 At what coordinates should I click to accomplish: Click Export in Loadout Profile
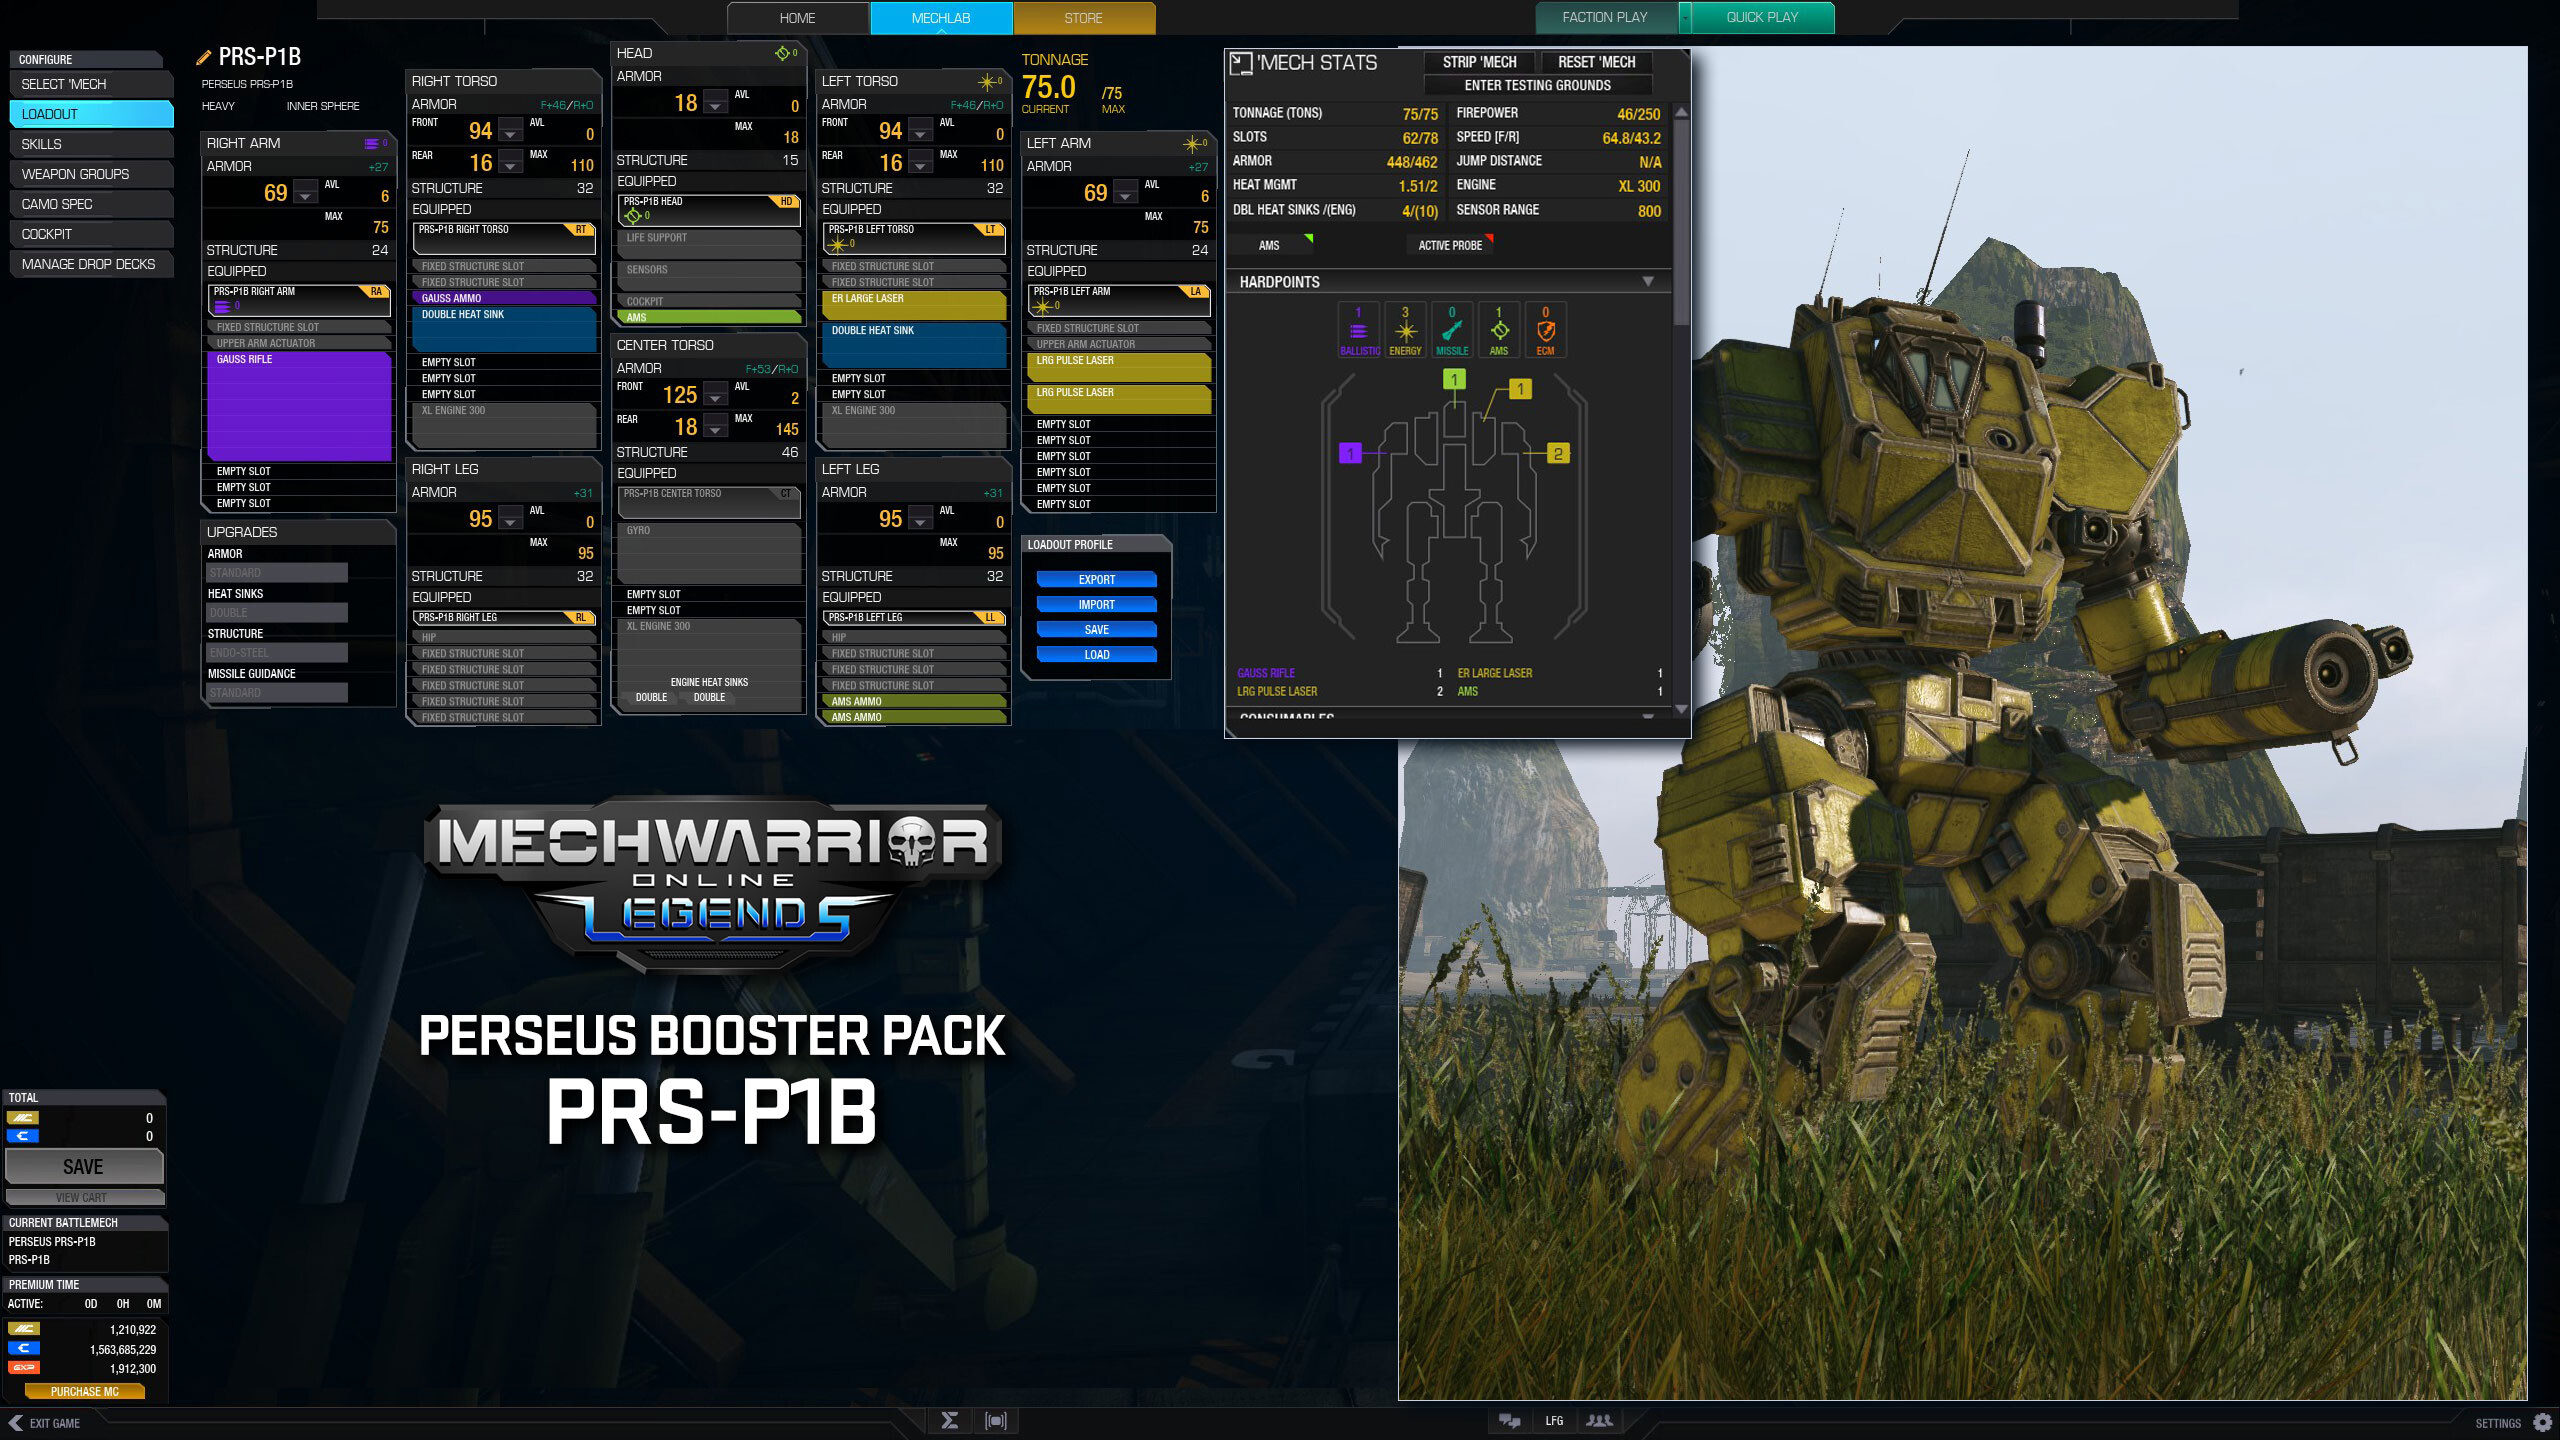[x=1097, y=580]
